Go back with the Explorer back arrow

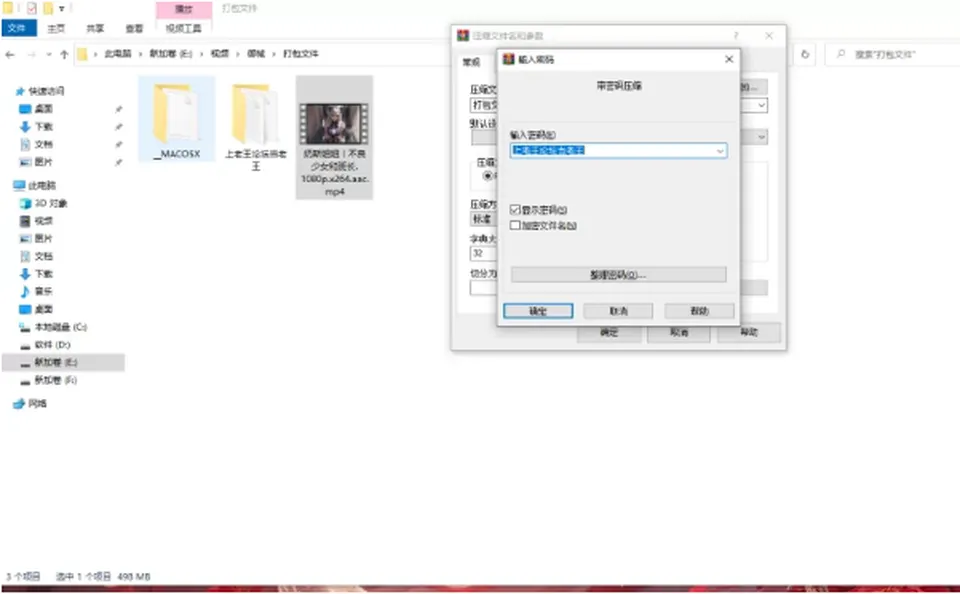pos(10,55)
